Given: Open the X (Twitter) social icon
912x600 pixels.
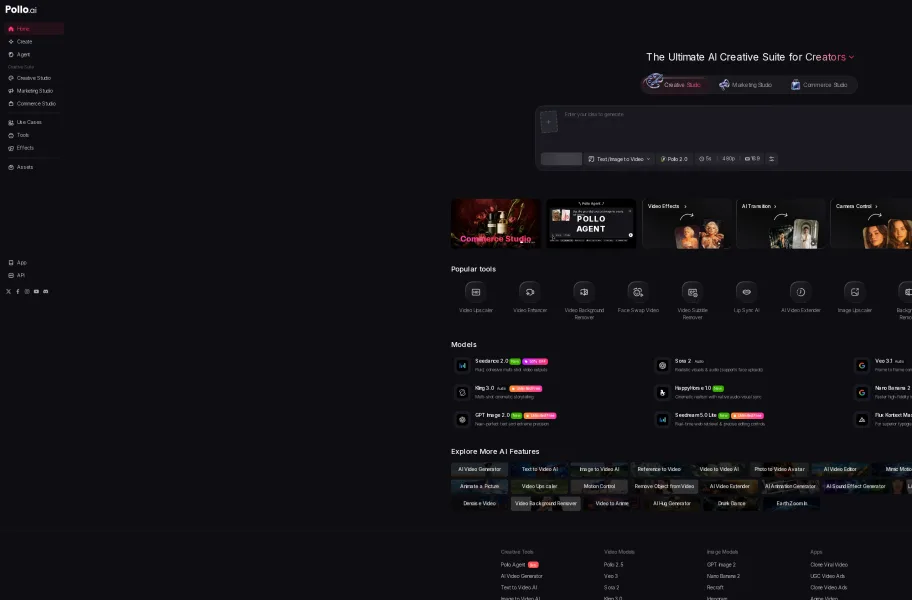Looking at the screenshot, I should (8, 291).
